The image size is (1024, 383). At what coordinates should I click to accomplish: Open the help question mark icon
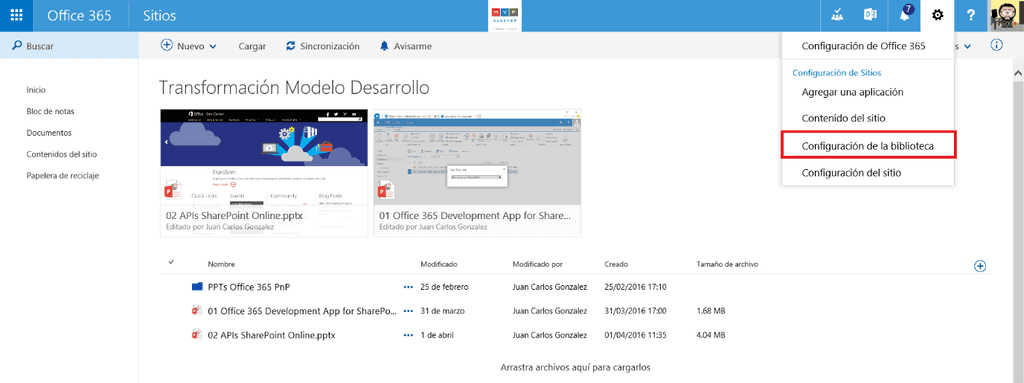coord(970,15)
